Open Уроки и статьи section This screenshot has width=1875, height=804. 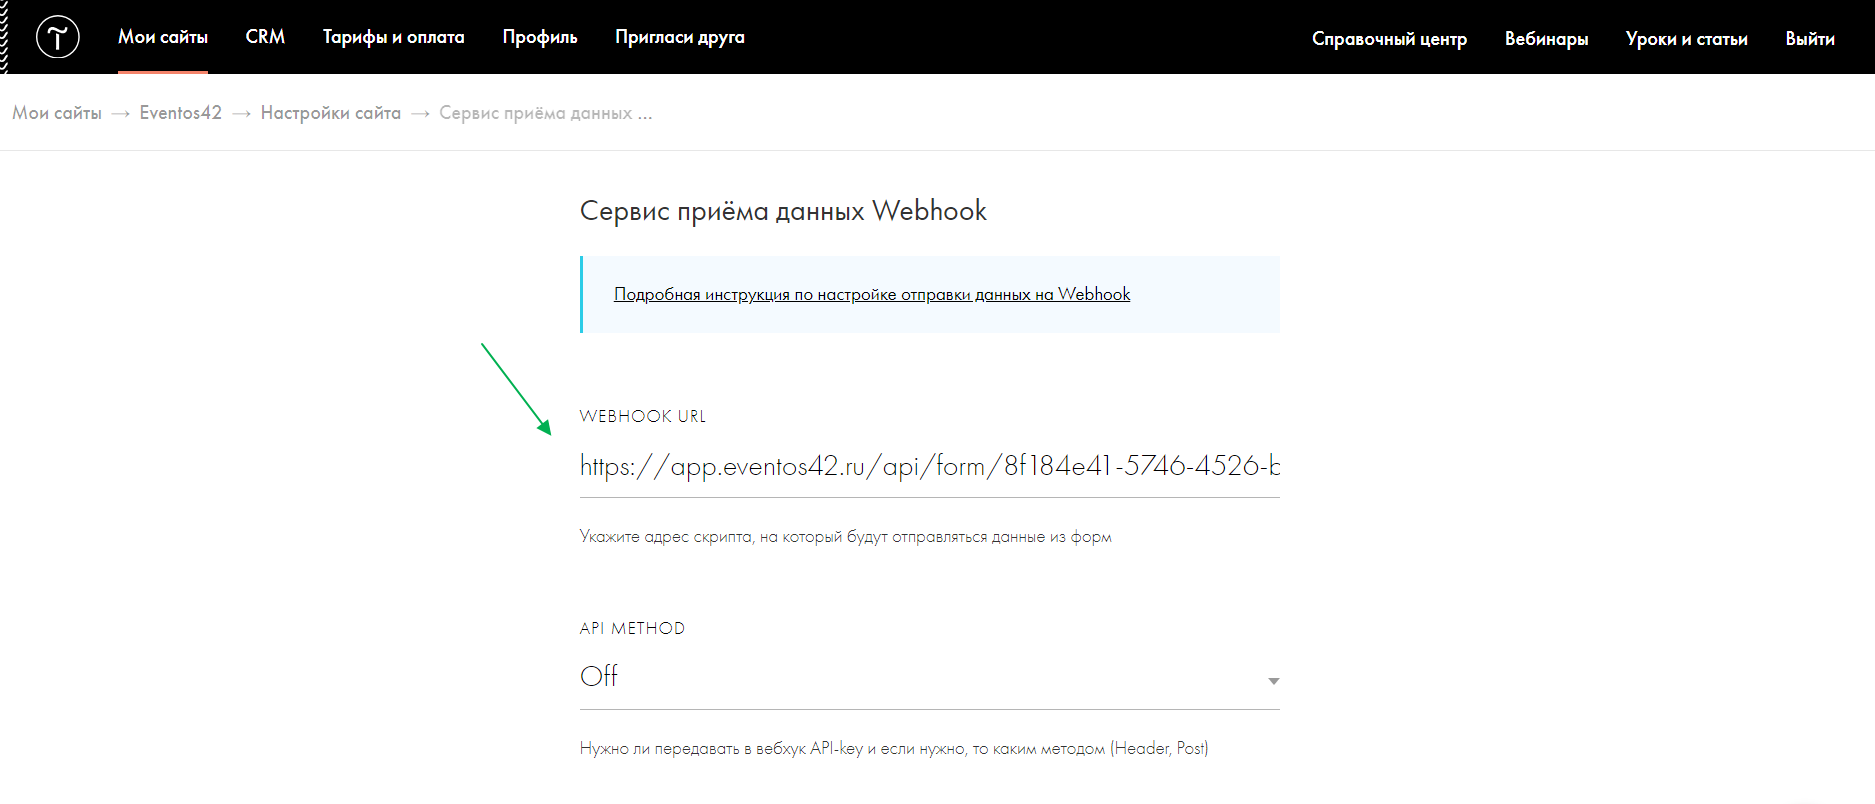pyautogui.click(x=1686, y=39)
